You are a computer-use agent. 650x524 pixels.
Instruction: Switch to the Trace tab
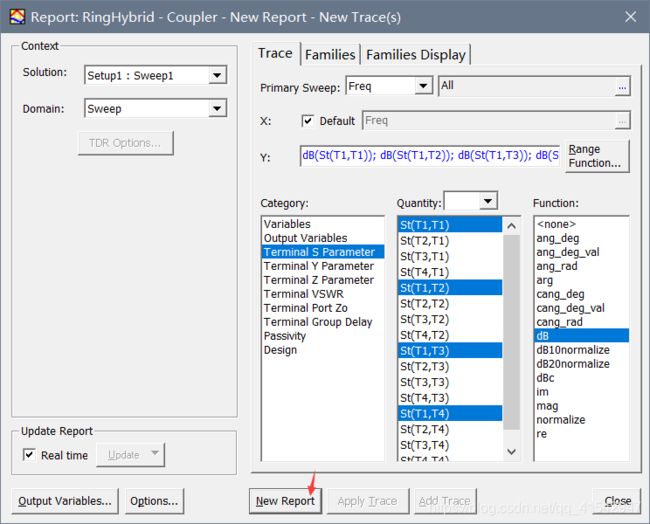click(x=275, y=53)
